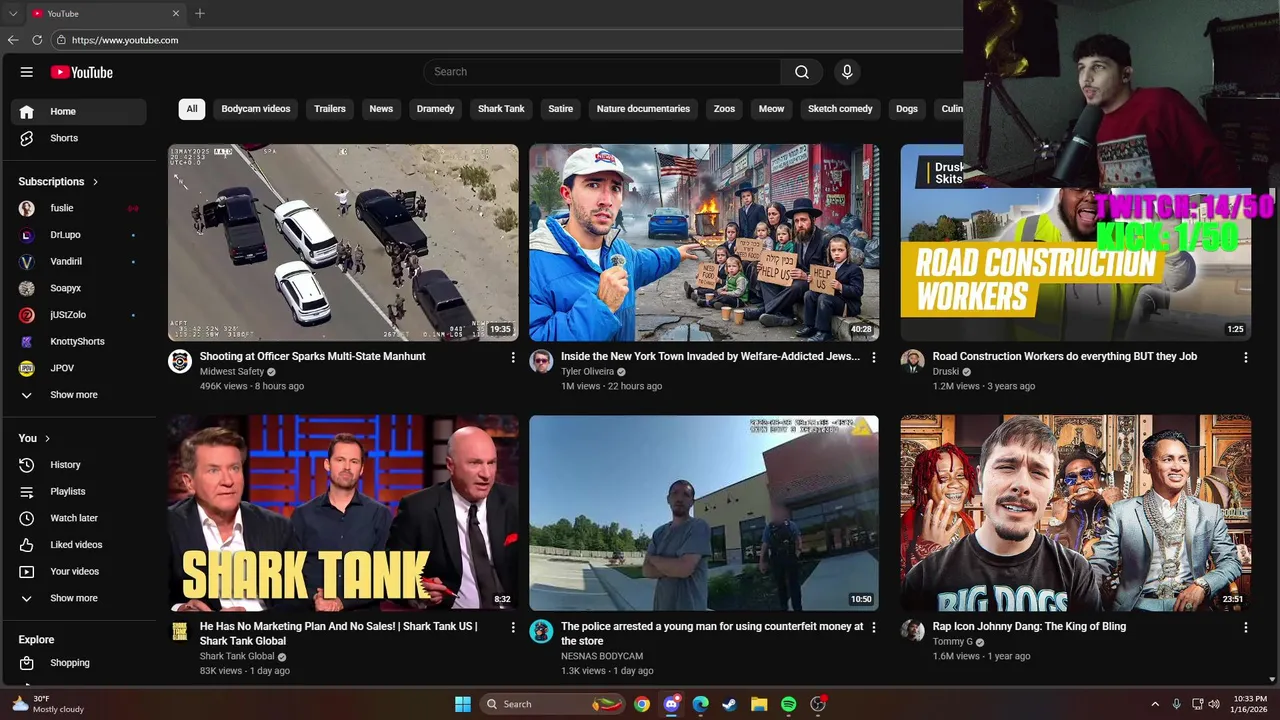Open Watch later in the sidebar
This screenshot has width=1280, height=720.
[79, 518]
